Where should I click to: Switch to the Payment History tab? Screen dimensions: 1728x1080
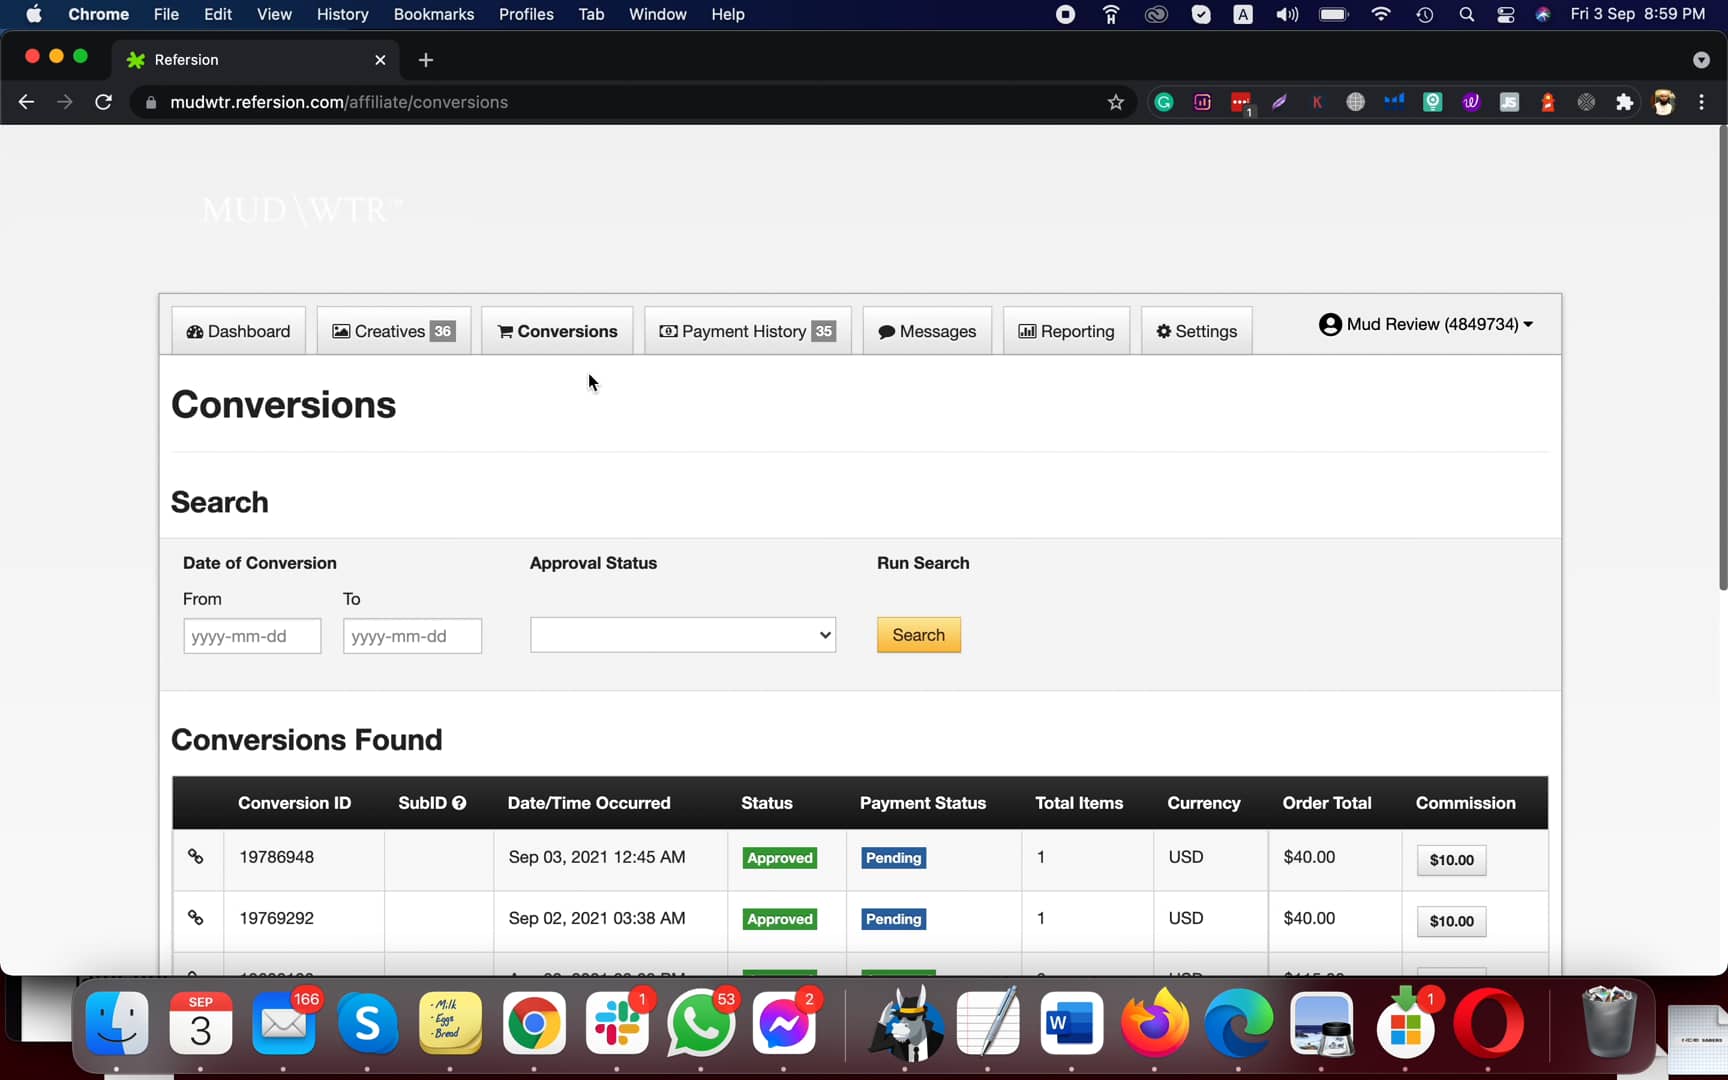(x=747, y=331)
